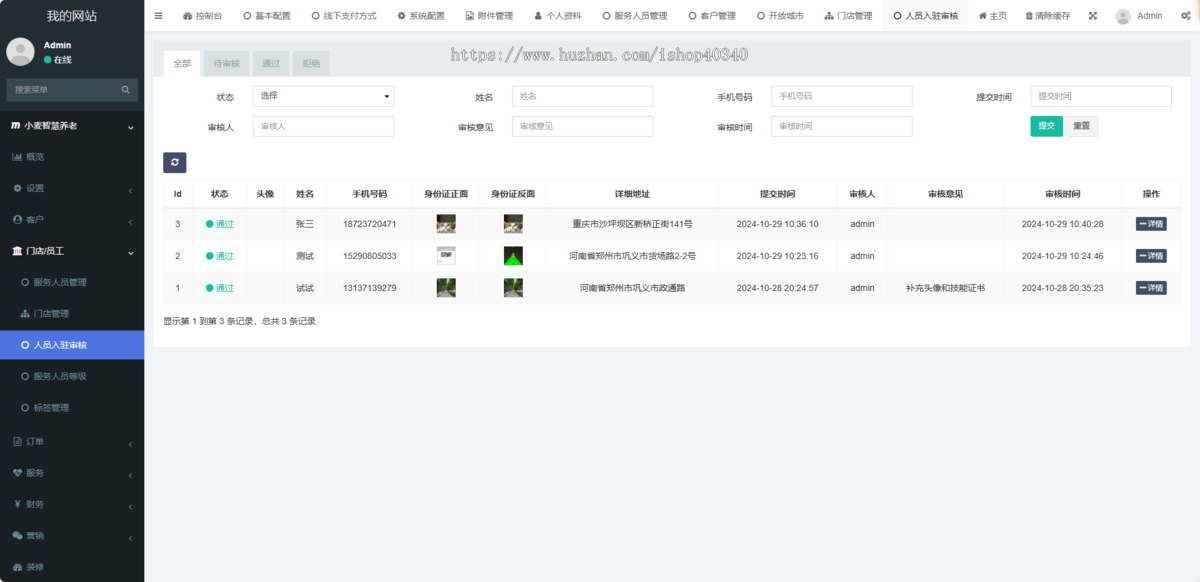The width and height of the screenshot is (1200, 582).
Task: Open 门店管理 sidebar item
Action: click(x=72, y=314)
